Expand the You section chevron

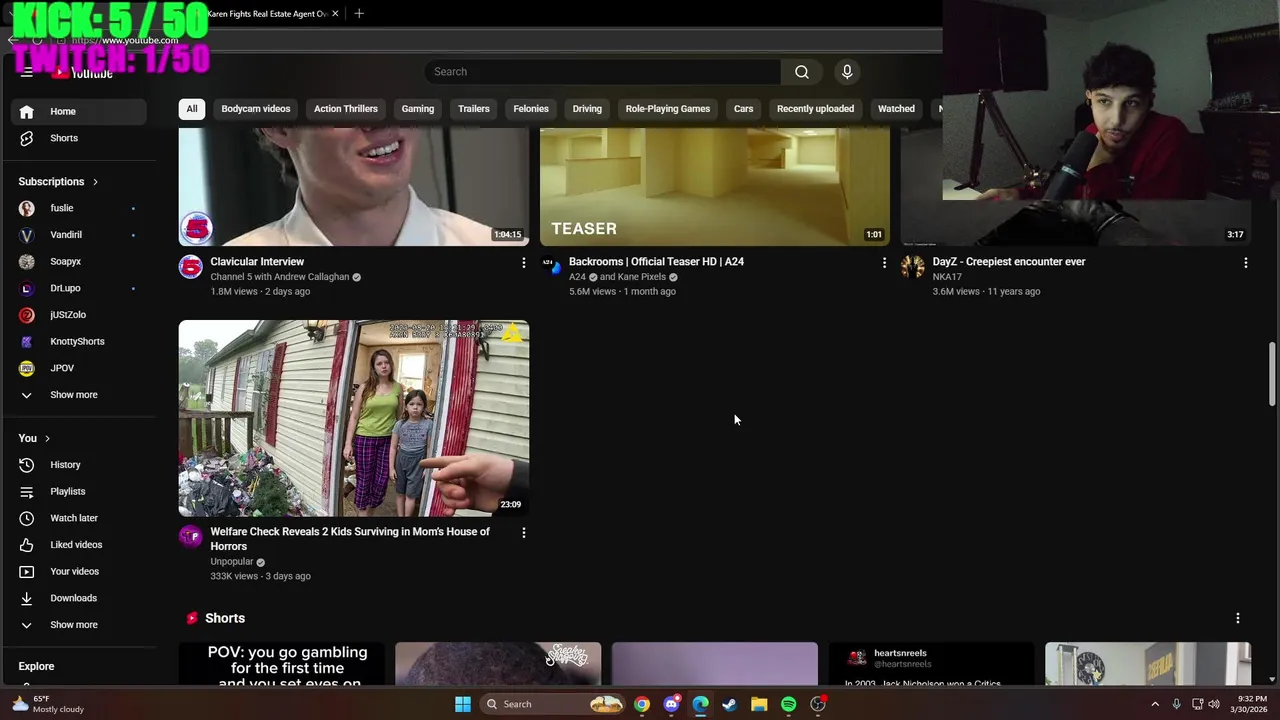click(47, 439)
